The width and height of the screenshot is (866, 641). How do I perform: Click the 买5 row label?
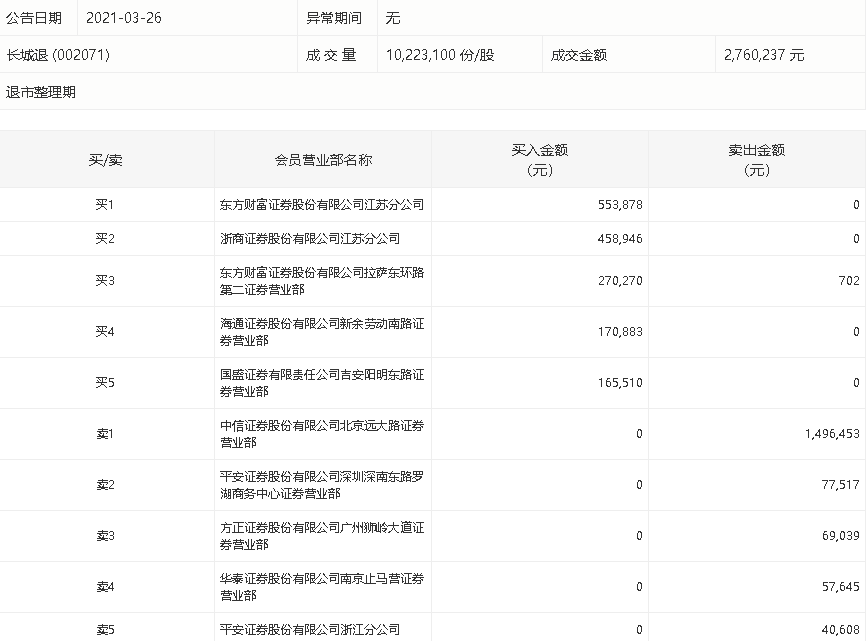pos(105,383)
